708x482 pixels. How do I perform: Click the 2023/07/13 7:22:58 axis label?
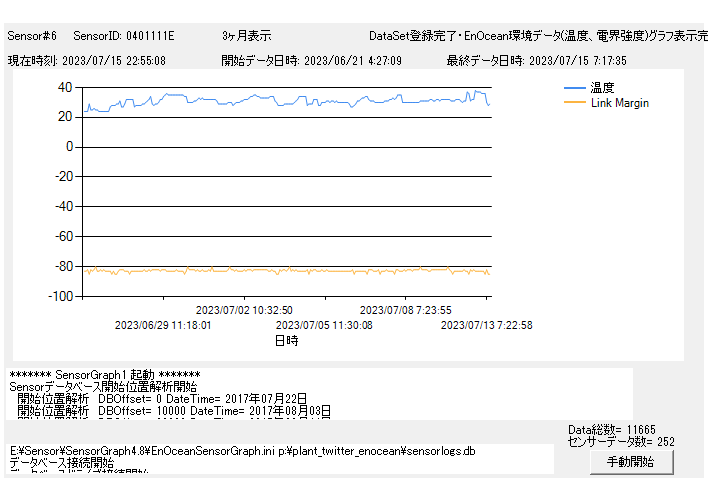486,325
